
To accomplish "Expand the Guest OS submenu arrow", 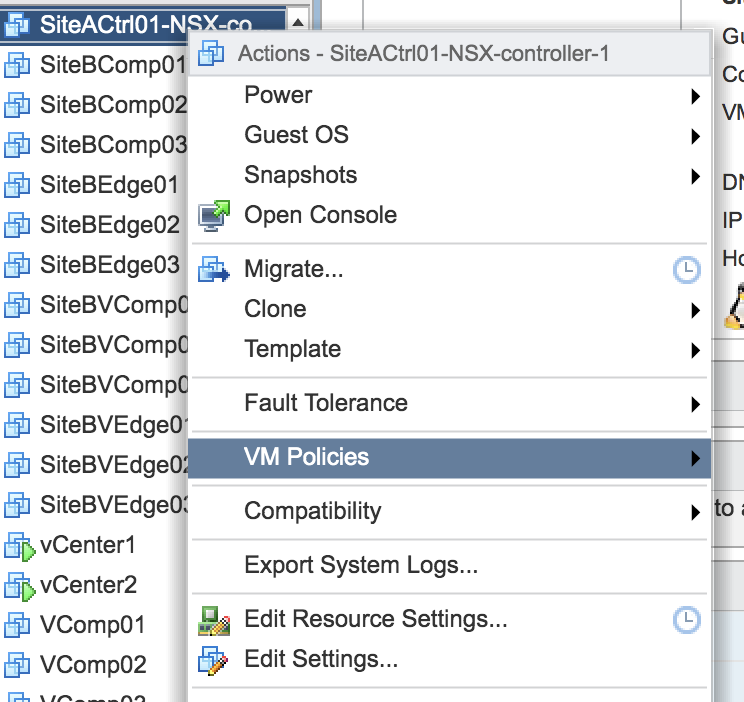I will (695, 136).
